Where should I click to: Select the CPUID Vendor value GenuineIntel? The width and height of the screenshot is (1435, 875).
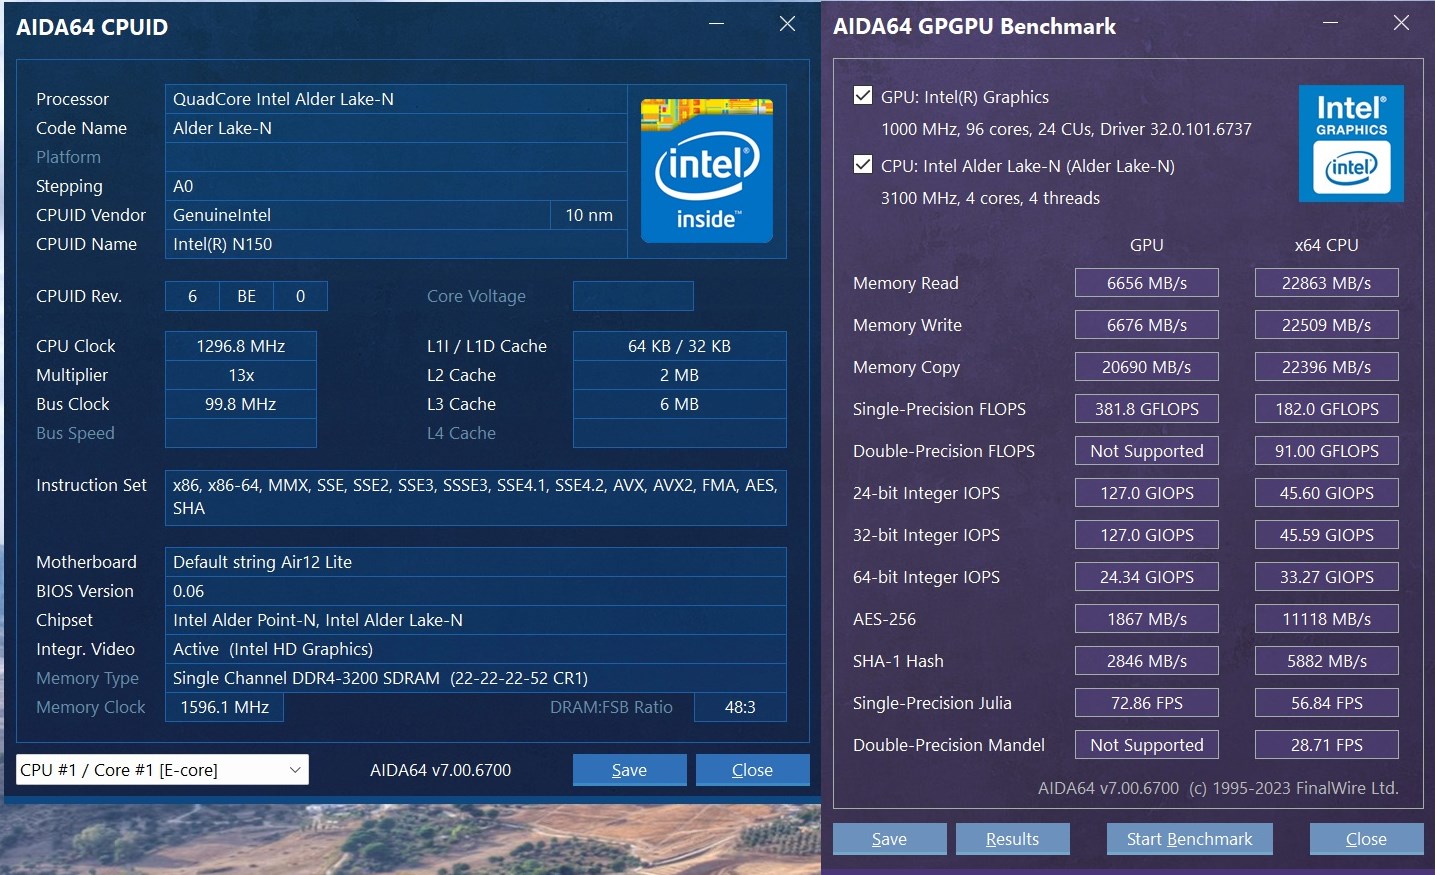358,215
